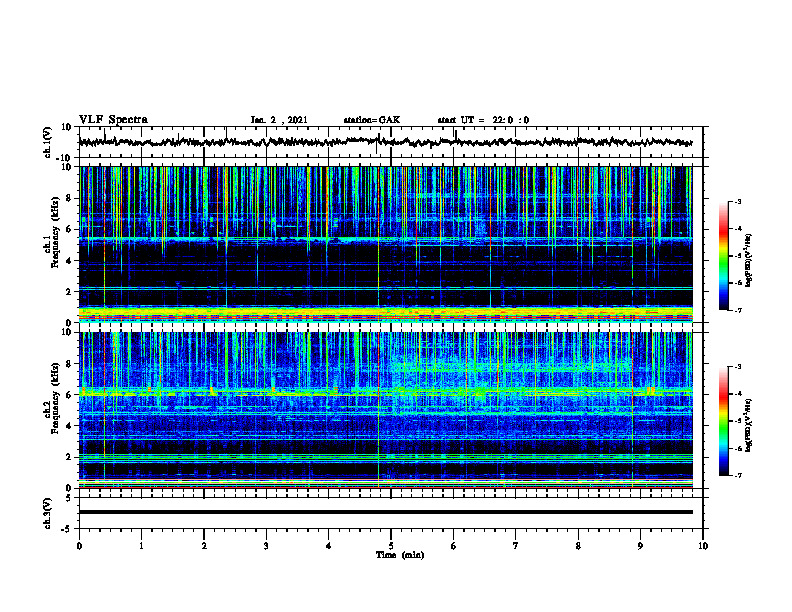
Task: Click the ch.2 color scale log(PSD) label
Action: [749, 426]
